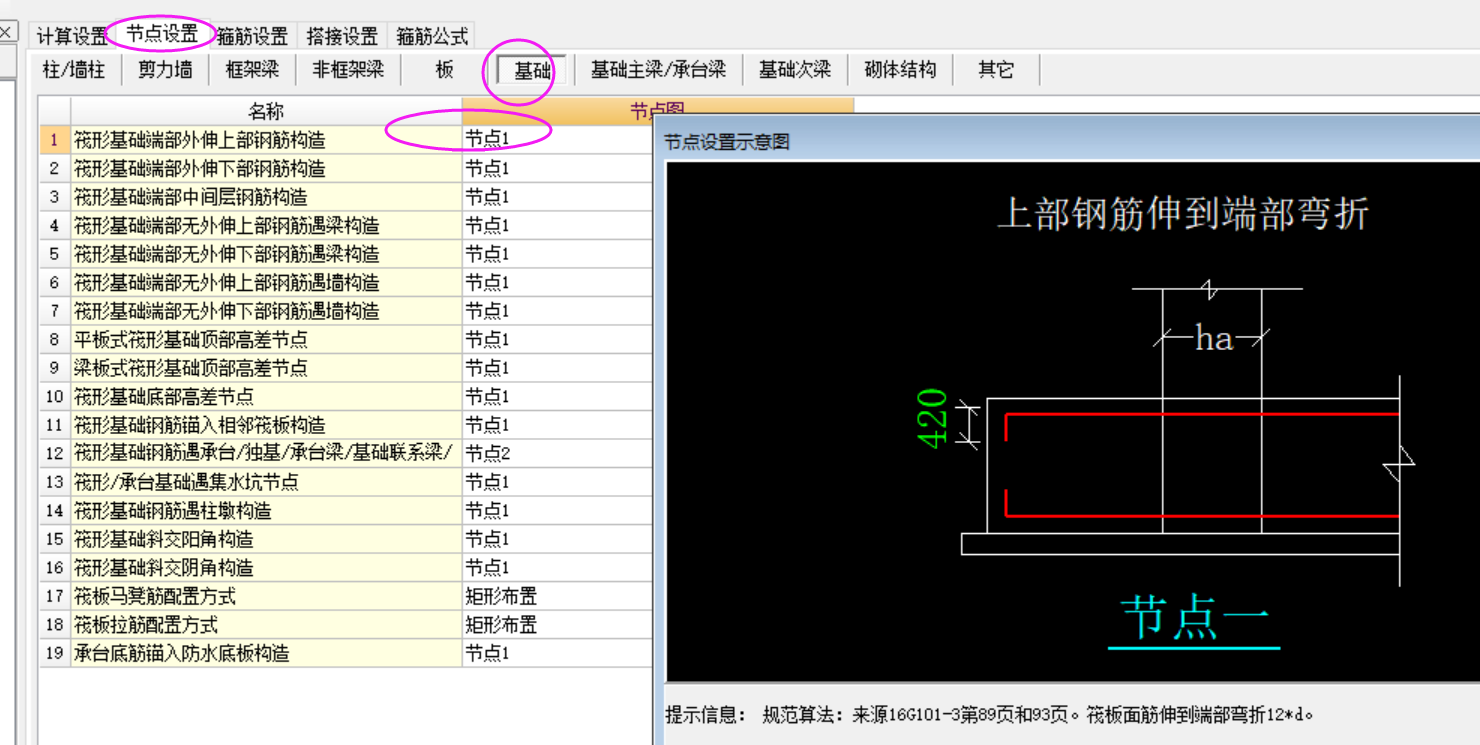This screenshot has width=1480, height=745.
Task: Click the green 420 dimension value
Action: 932,418
